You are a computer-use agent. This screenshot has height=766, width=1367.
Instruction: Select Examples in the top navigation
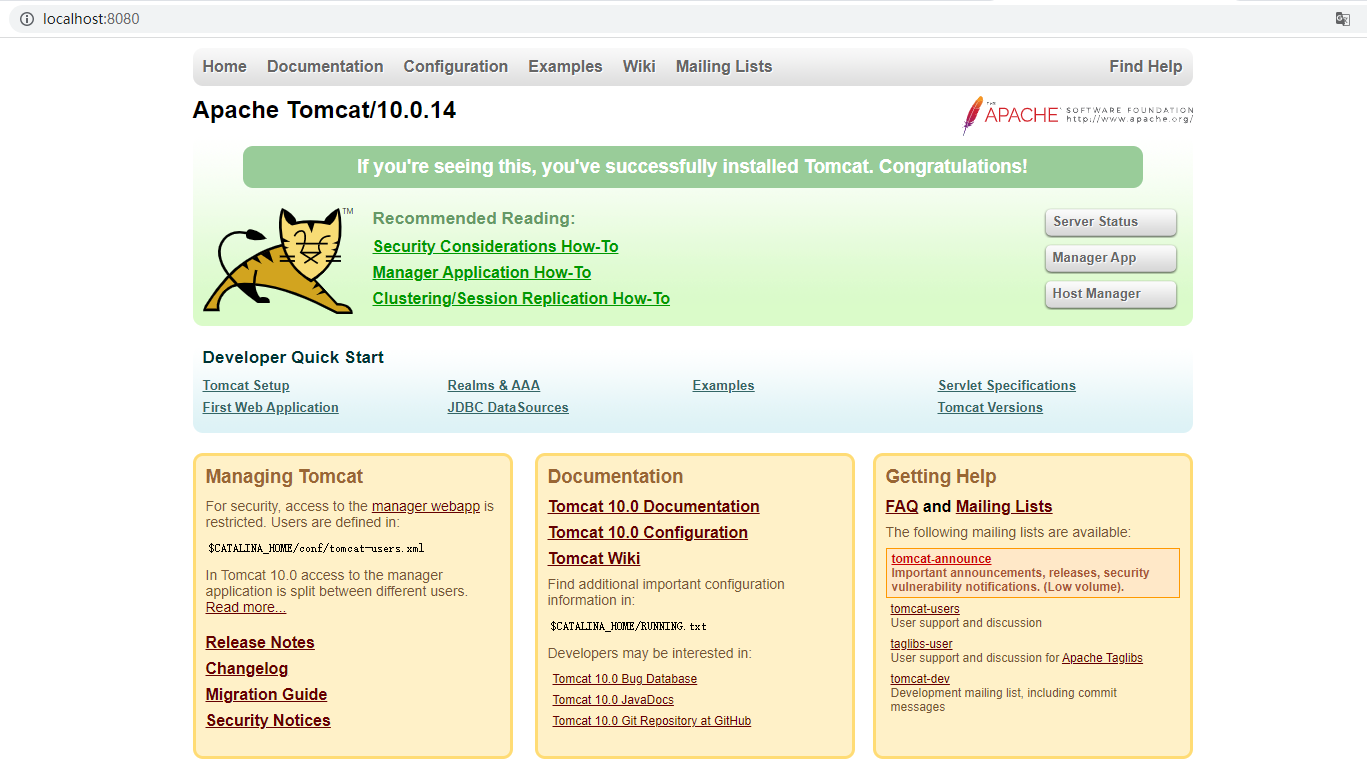click(565, 67)
